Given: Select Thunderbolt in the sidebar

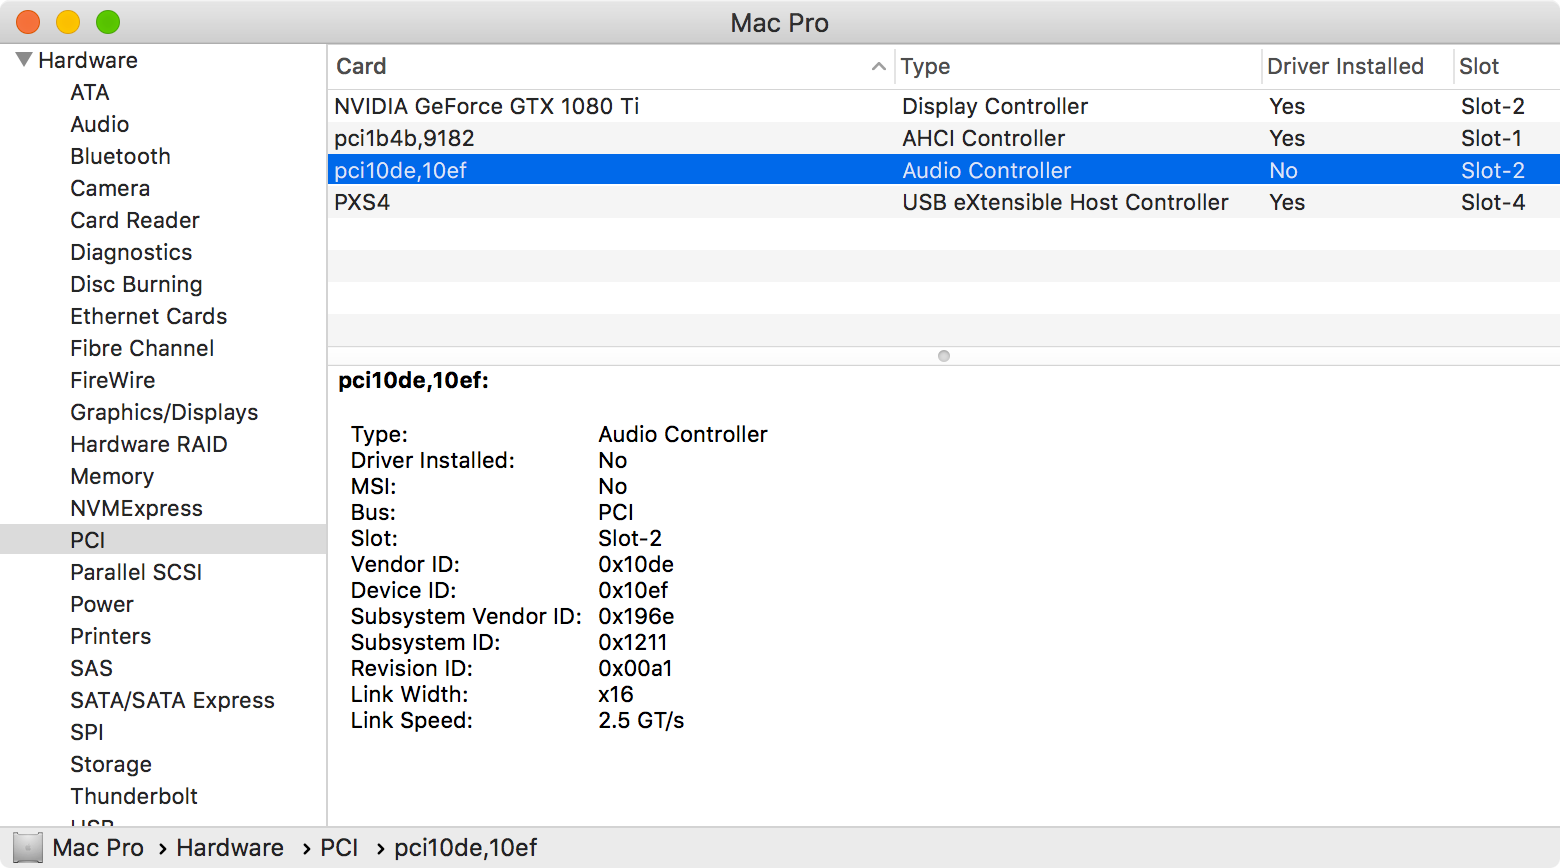Looking at the screenshot, I should click(x=134, y=796).
